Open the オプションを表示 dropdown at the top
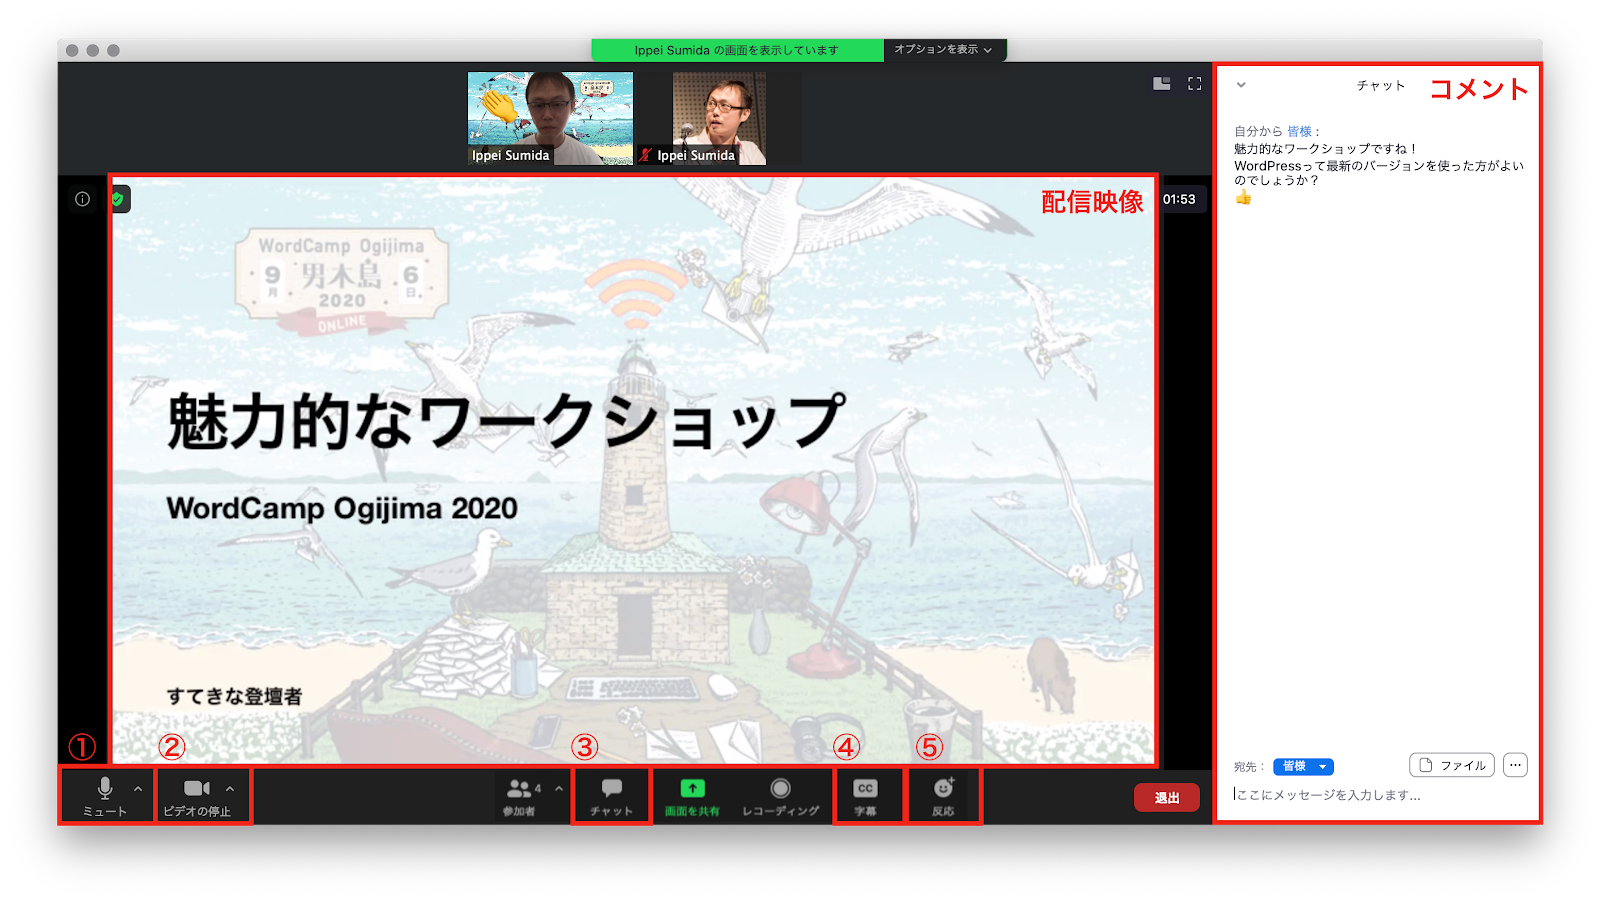 [x=944, y=49]
